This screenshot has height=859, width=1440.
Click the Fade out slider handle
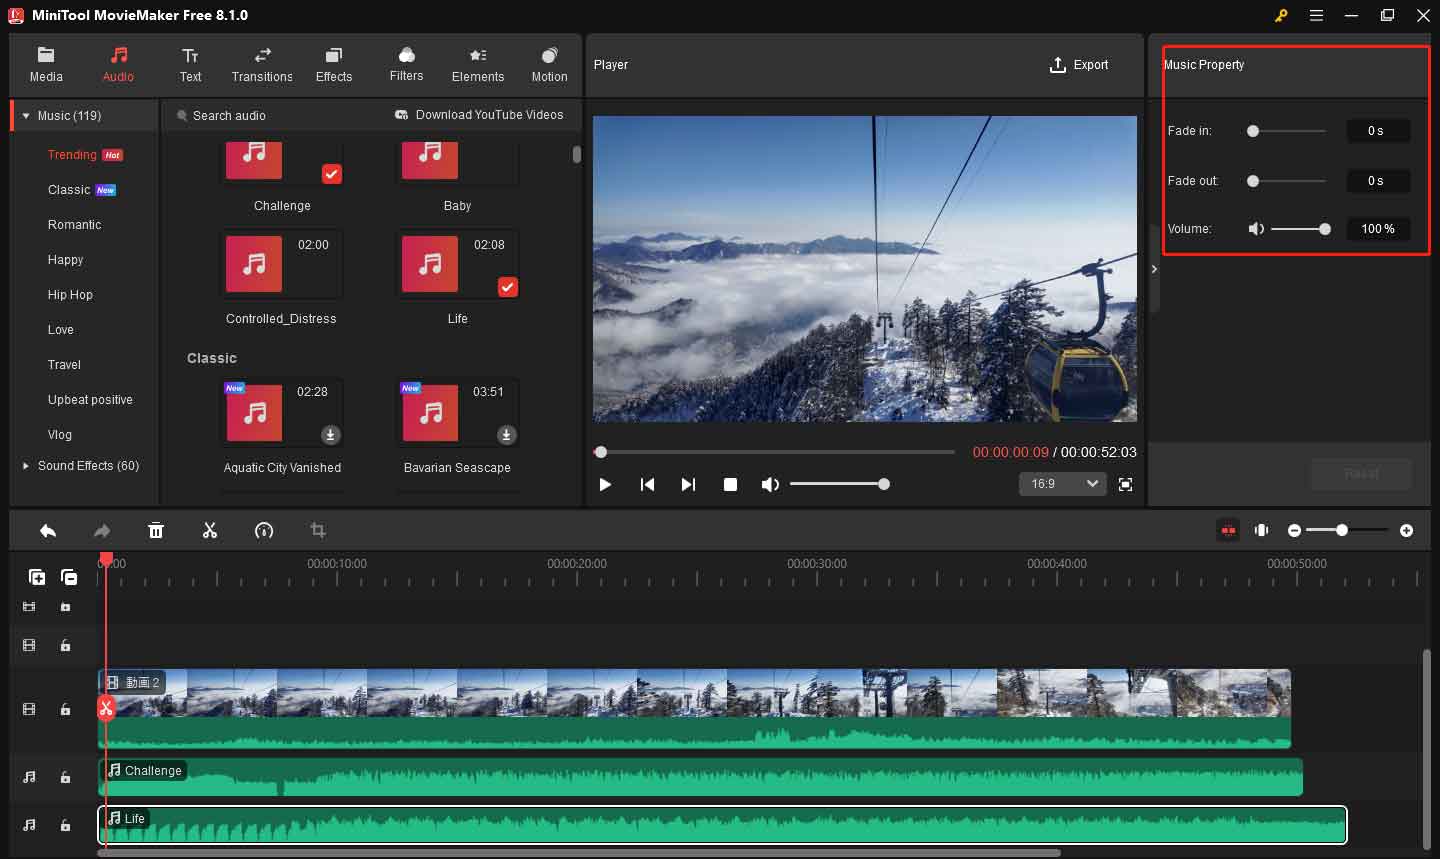1253,181
